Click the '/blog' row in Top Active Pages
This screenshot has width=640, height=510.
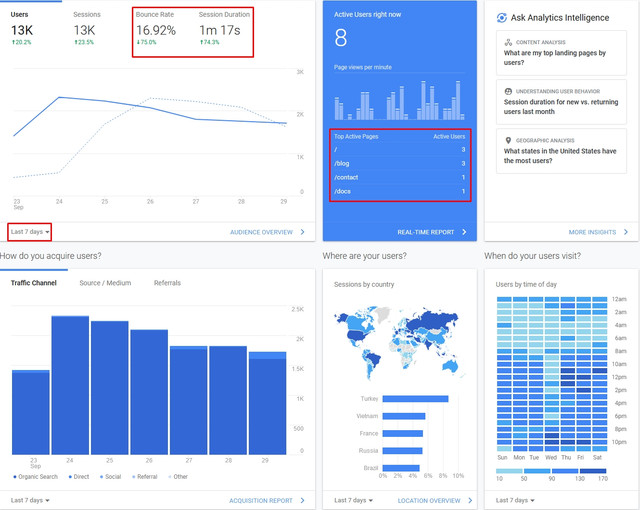pos(400,163)
